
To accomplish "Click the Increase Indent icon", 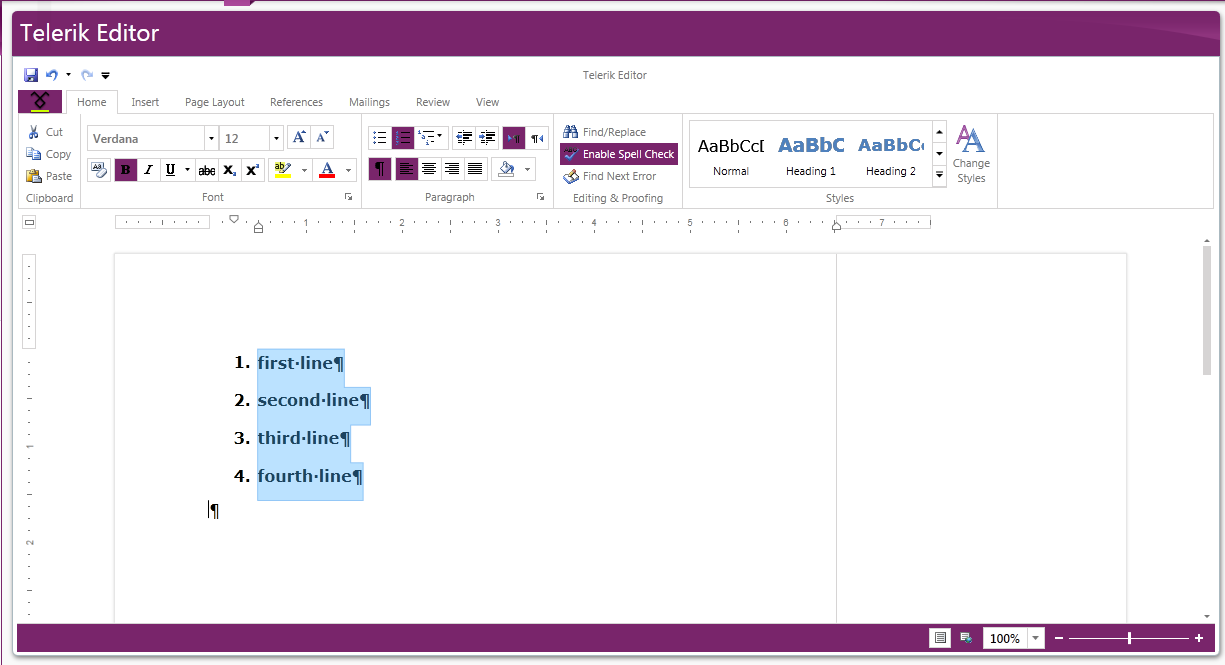I will 487,137.
